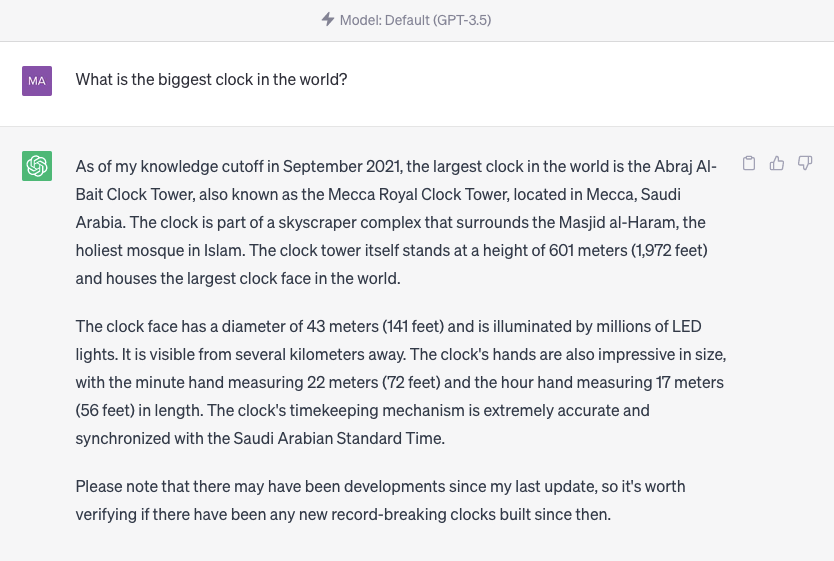834x561 pixels.
Task: Copy the response with the clipboard icon
Action: tap(749, 163)
